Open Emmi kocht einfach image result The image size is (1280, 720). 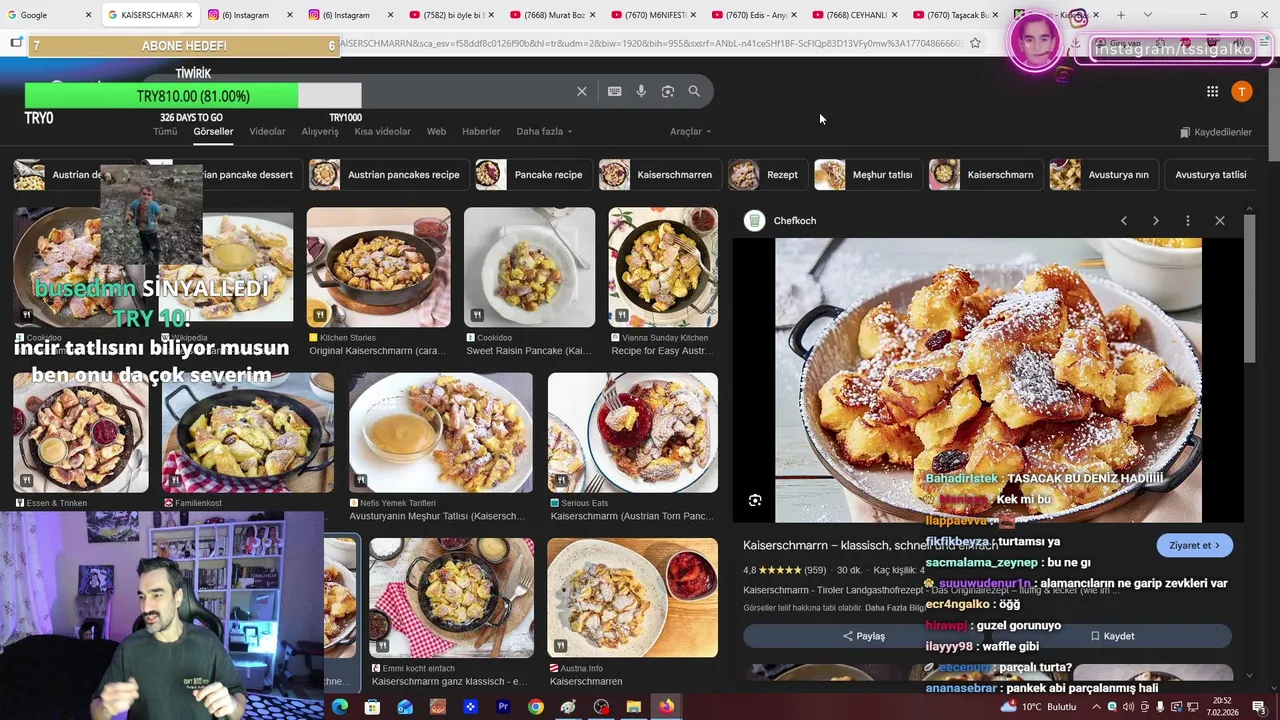tap(451, 597)
